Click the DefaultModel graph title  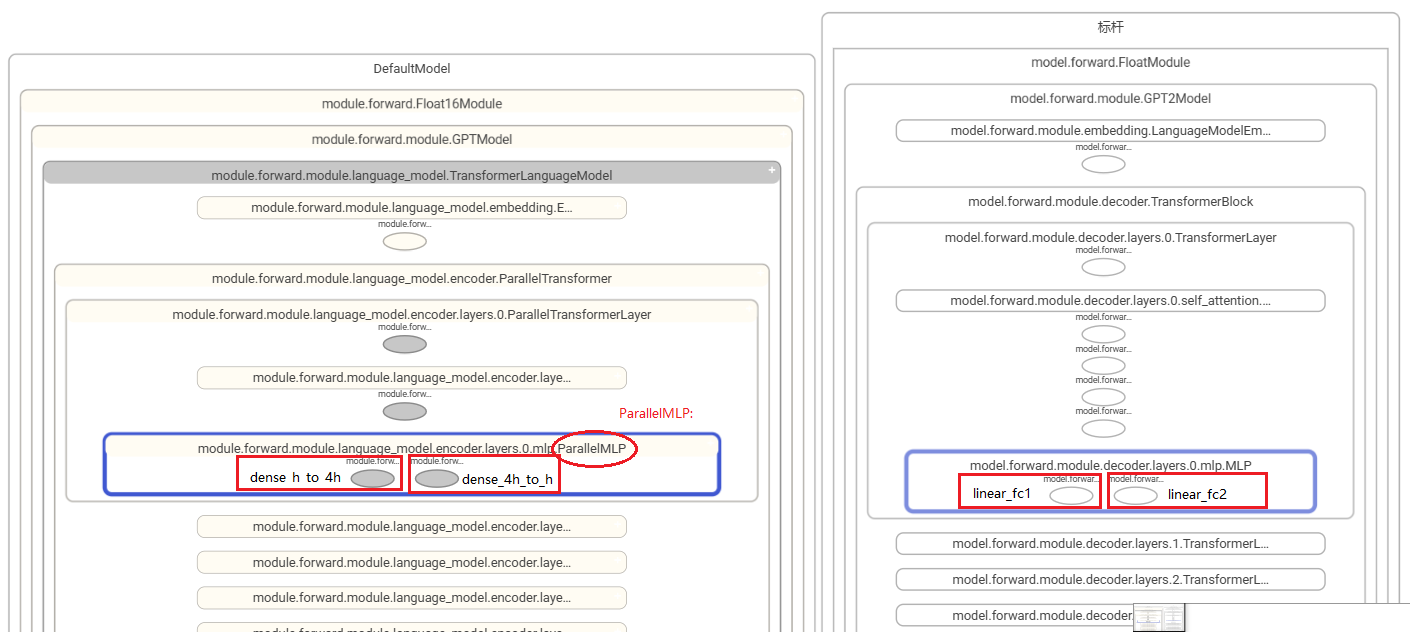(x=412, y=69)
